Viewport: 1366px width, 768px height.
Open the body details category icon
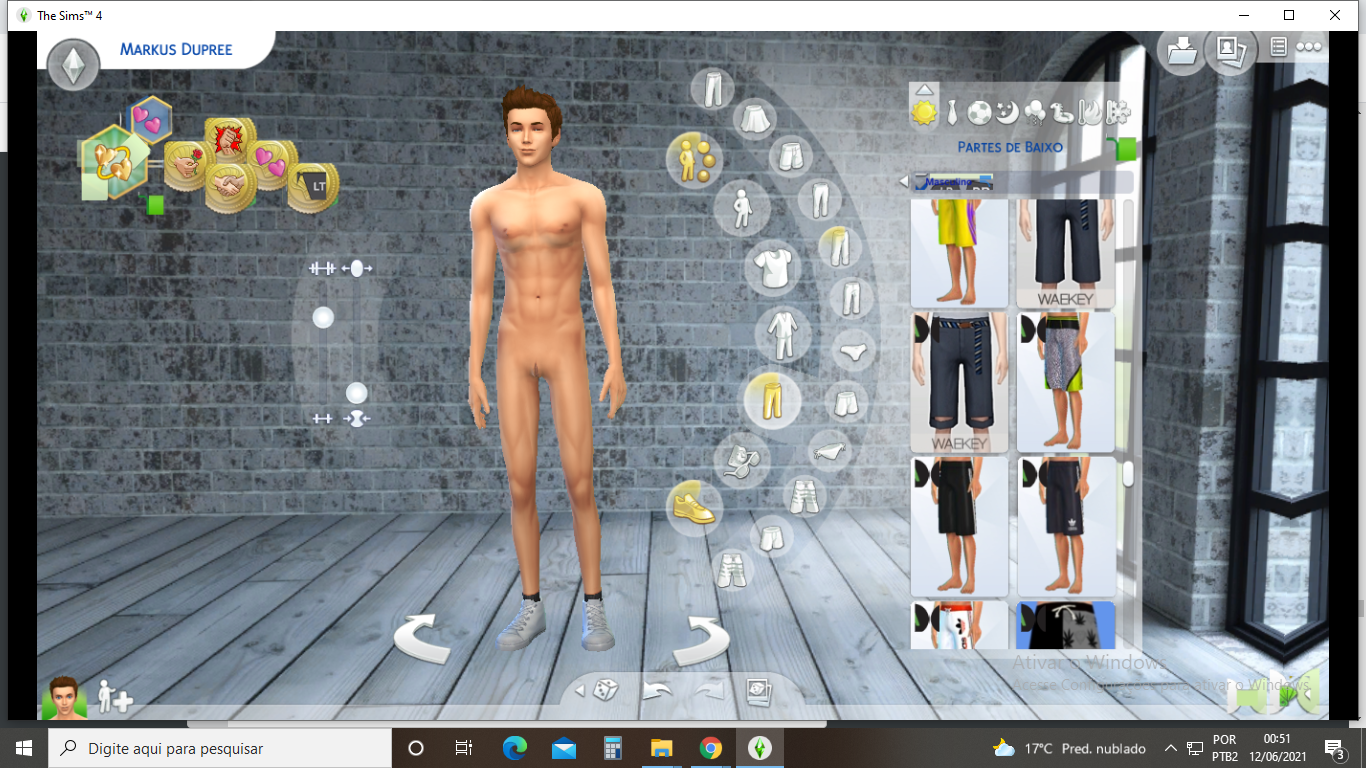click(x=742, y=209)
